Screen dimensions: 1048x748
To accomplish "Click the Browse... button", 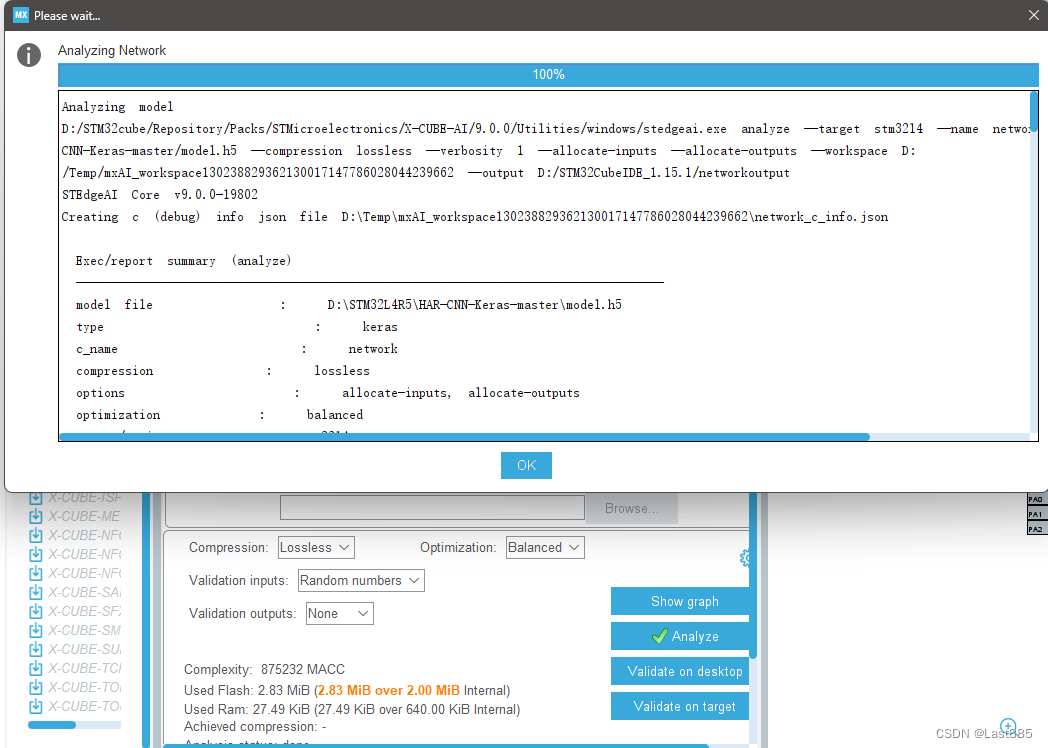I will pos(632,508).
